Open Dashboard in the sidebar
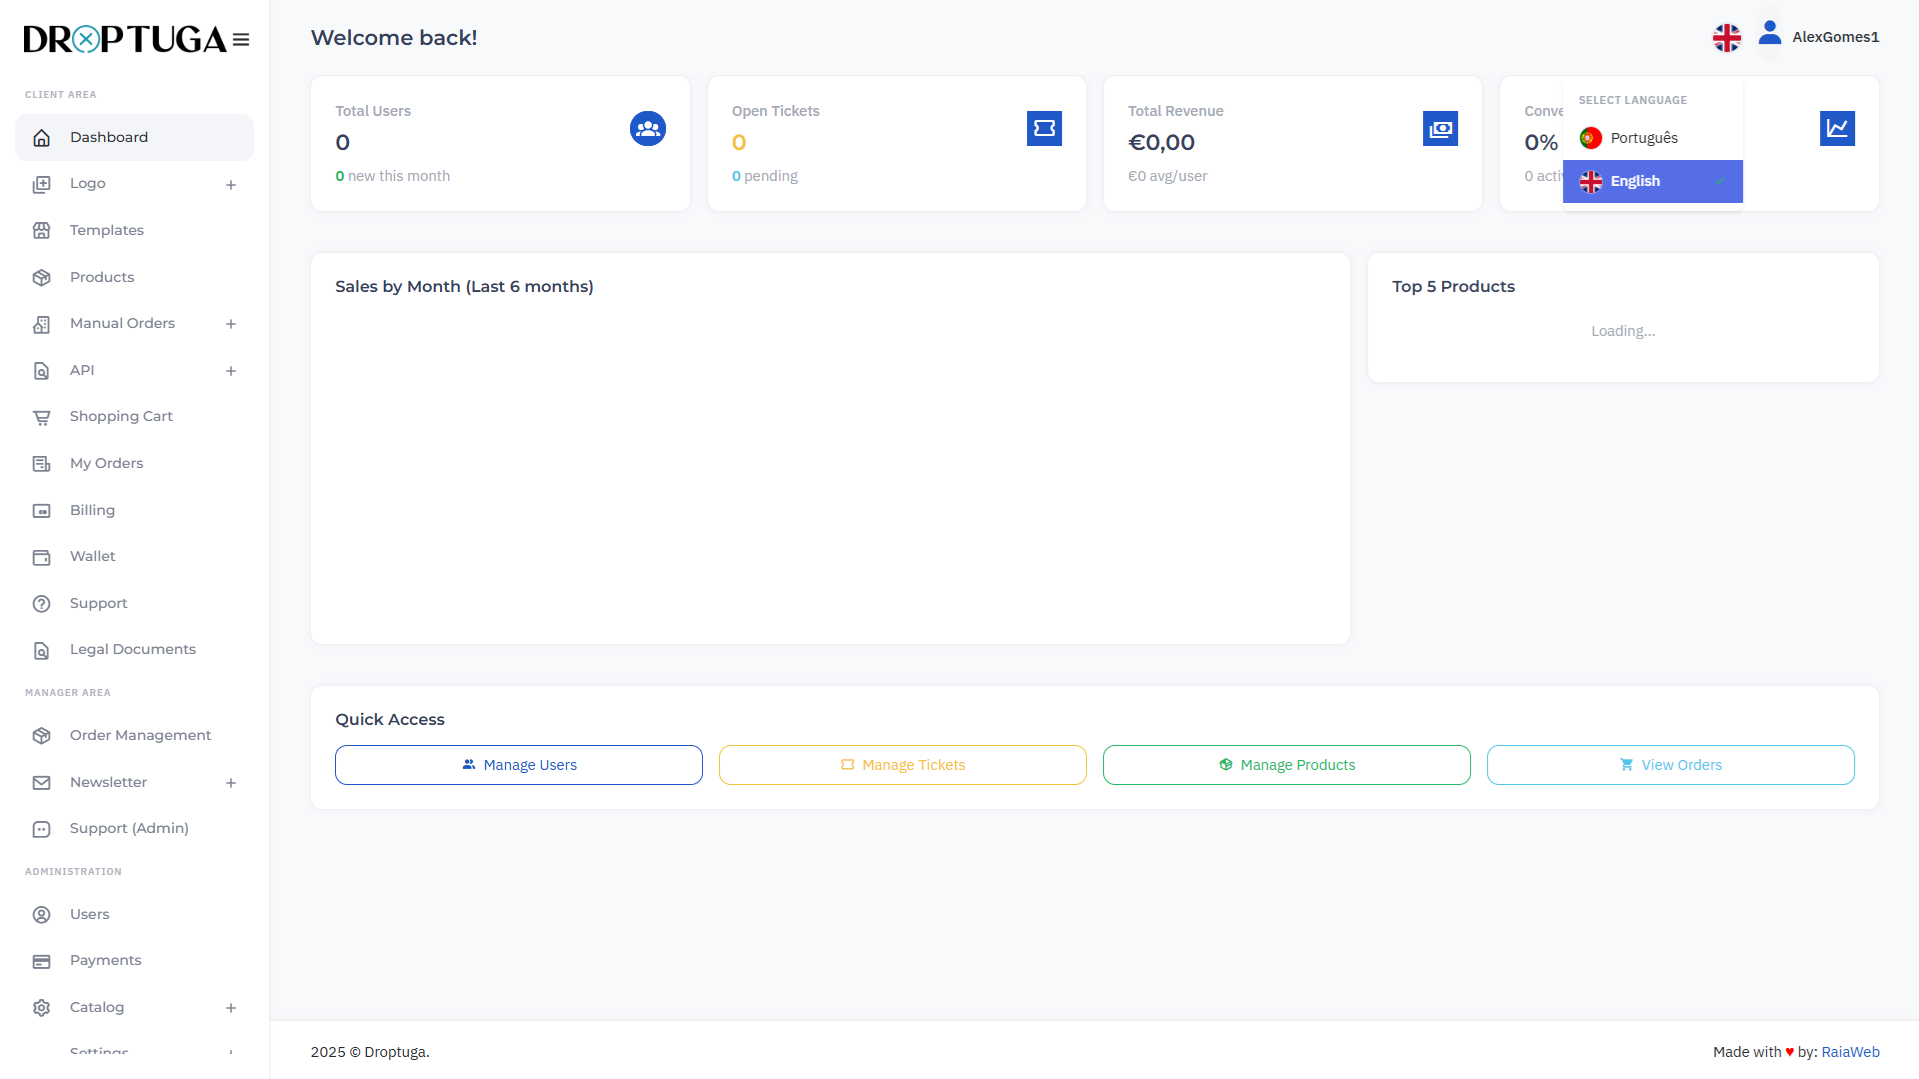 click(x=134, y=137)
